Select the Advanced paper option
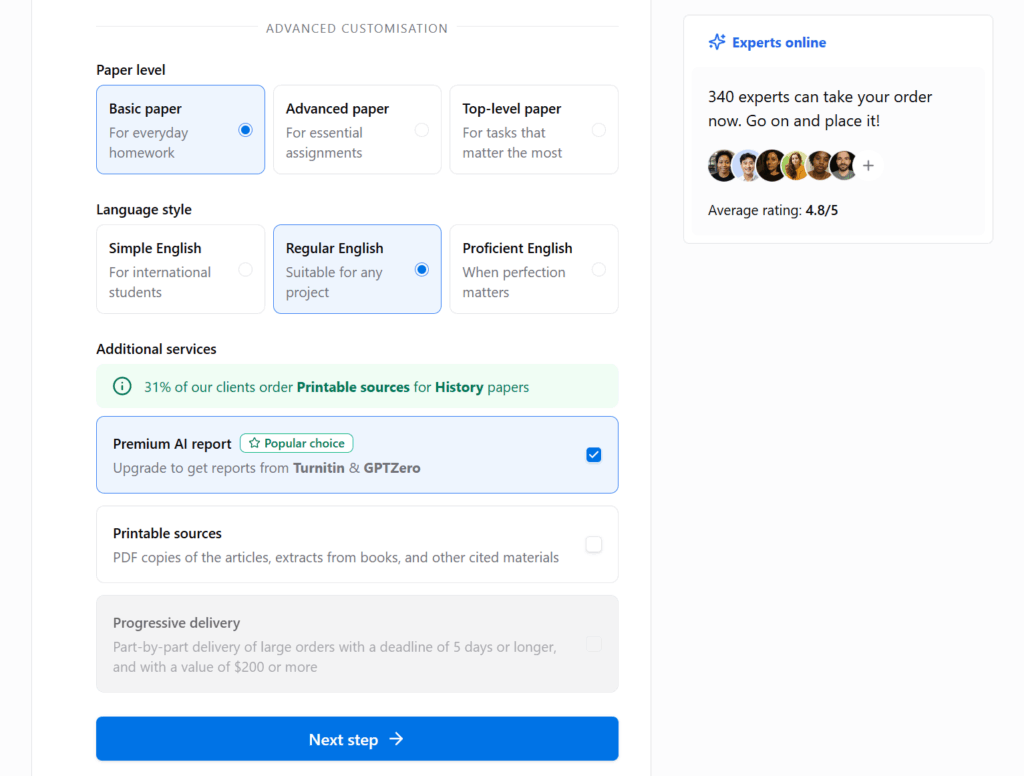The height and width of the screenshot is (776, 1024). coord(421,130)
